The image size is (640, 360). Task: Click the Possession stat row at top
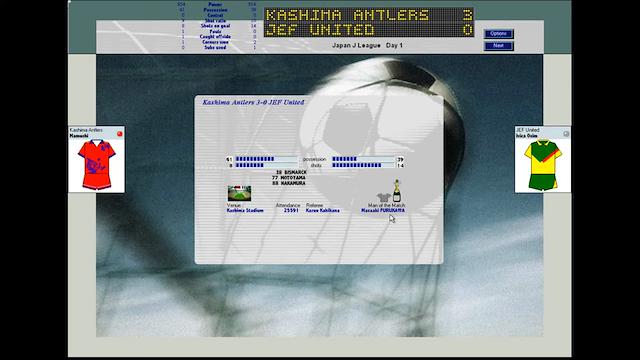tap(216, 10)
